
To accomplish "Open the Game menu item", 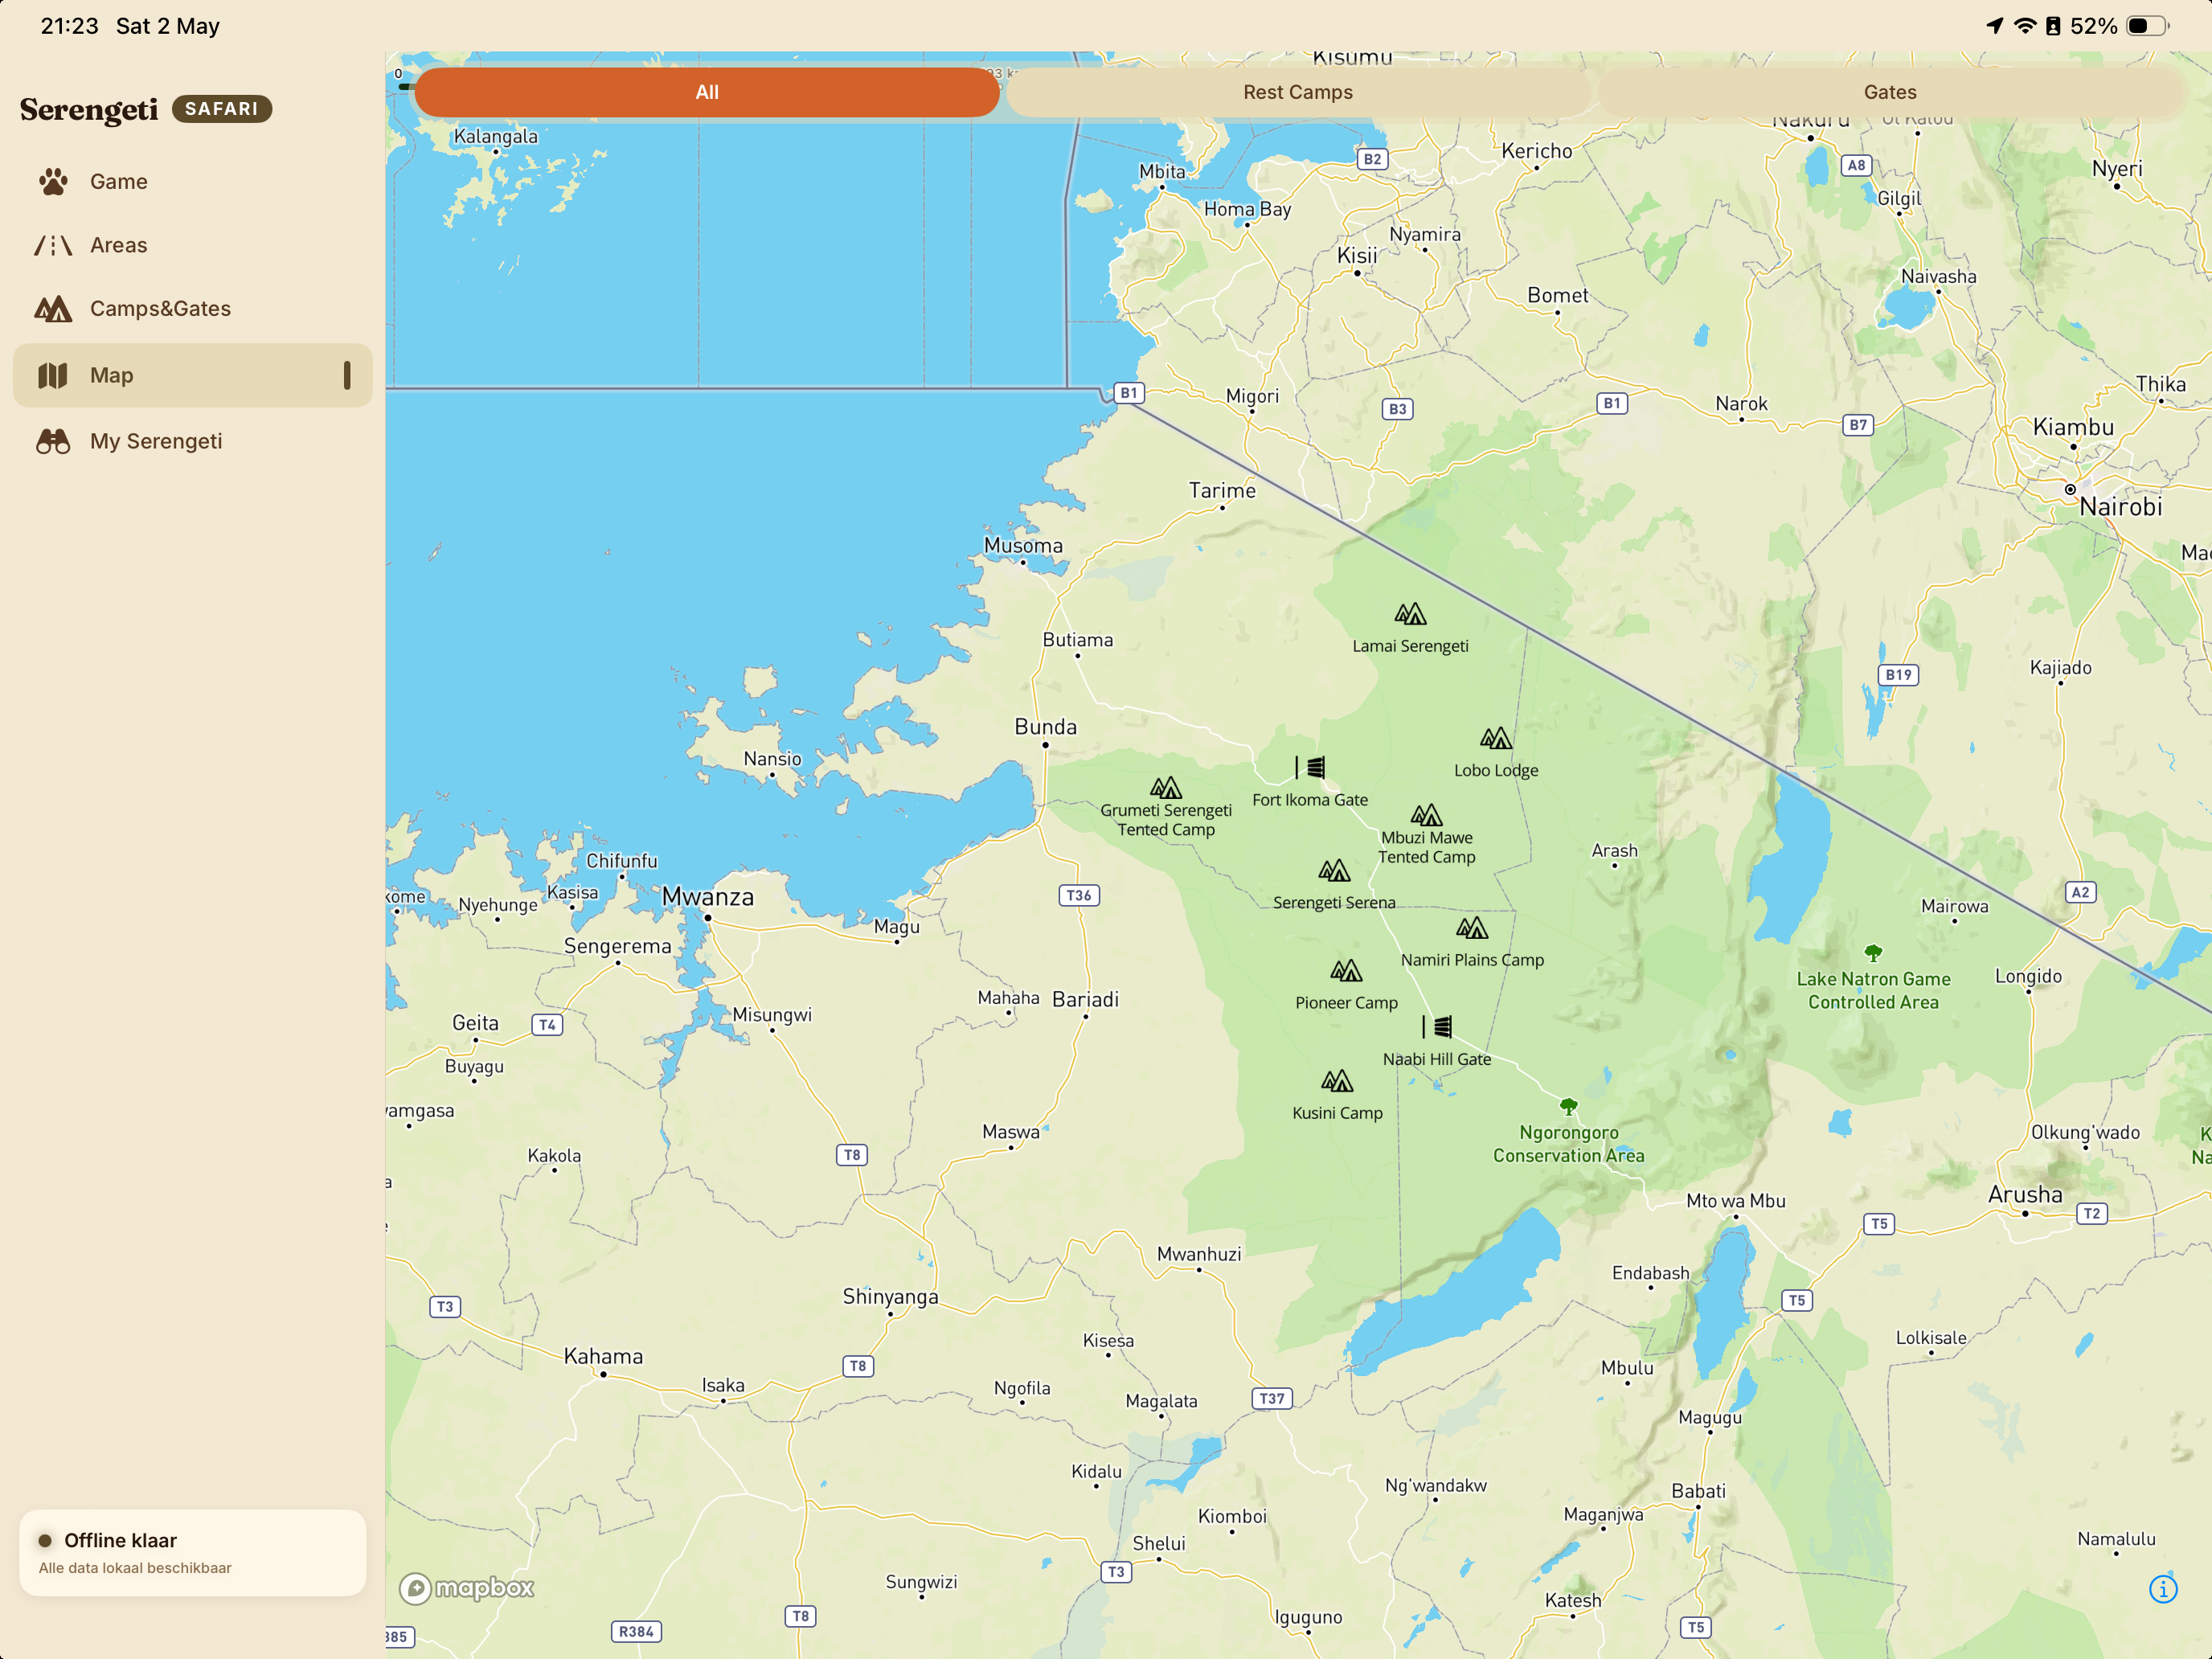I will tap(193, 181).
